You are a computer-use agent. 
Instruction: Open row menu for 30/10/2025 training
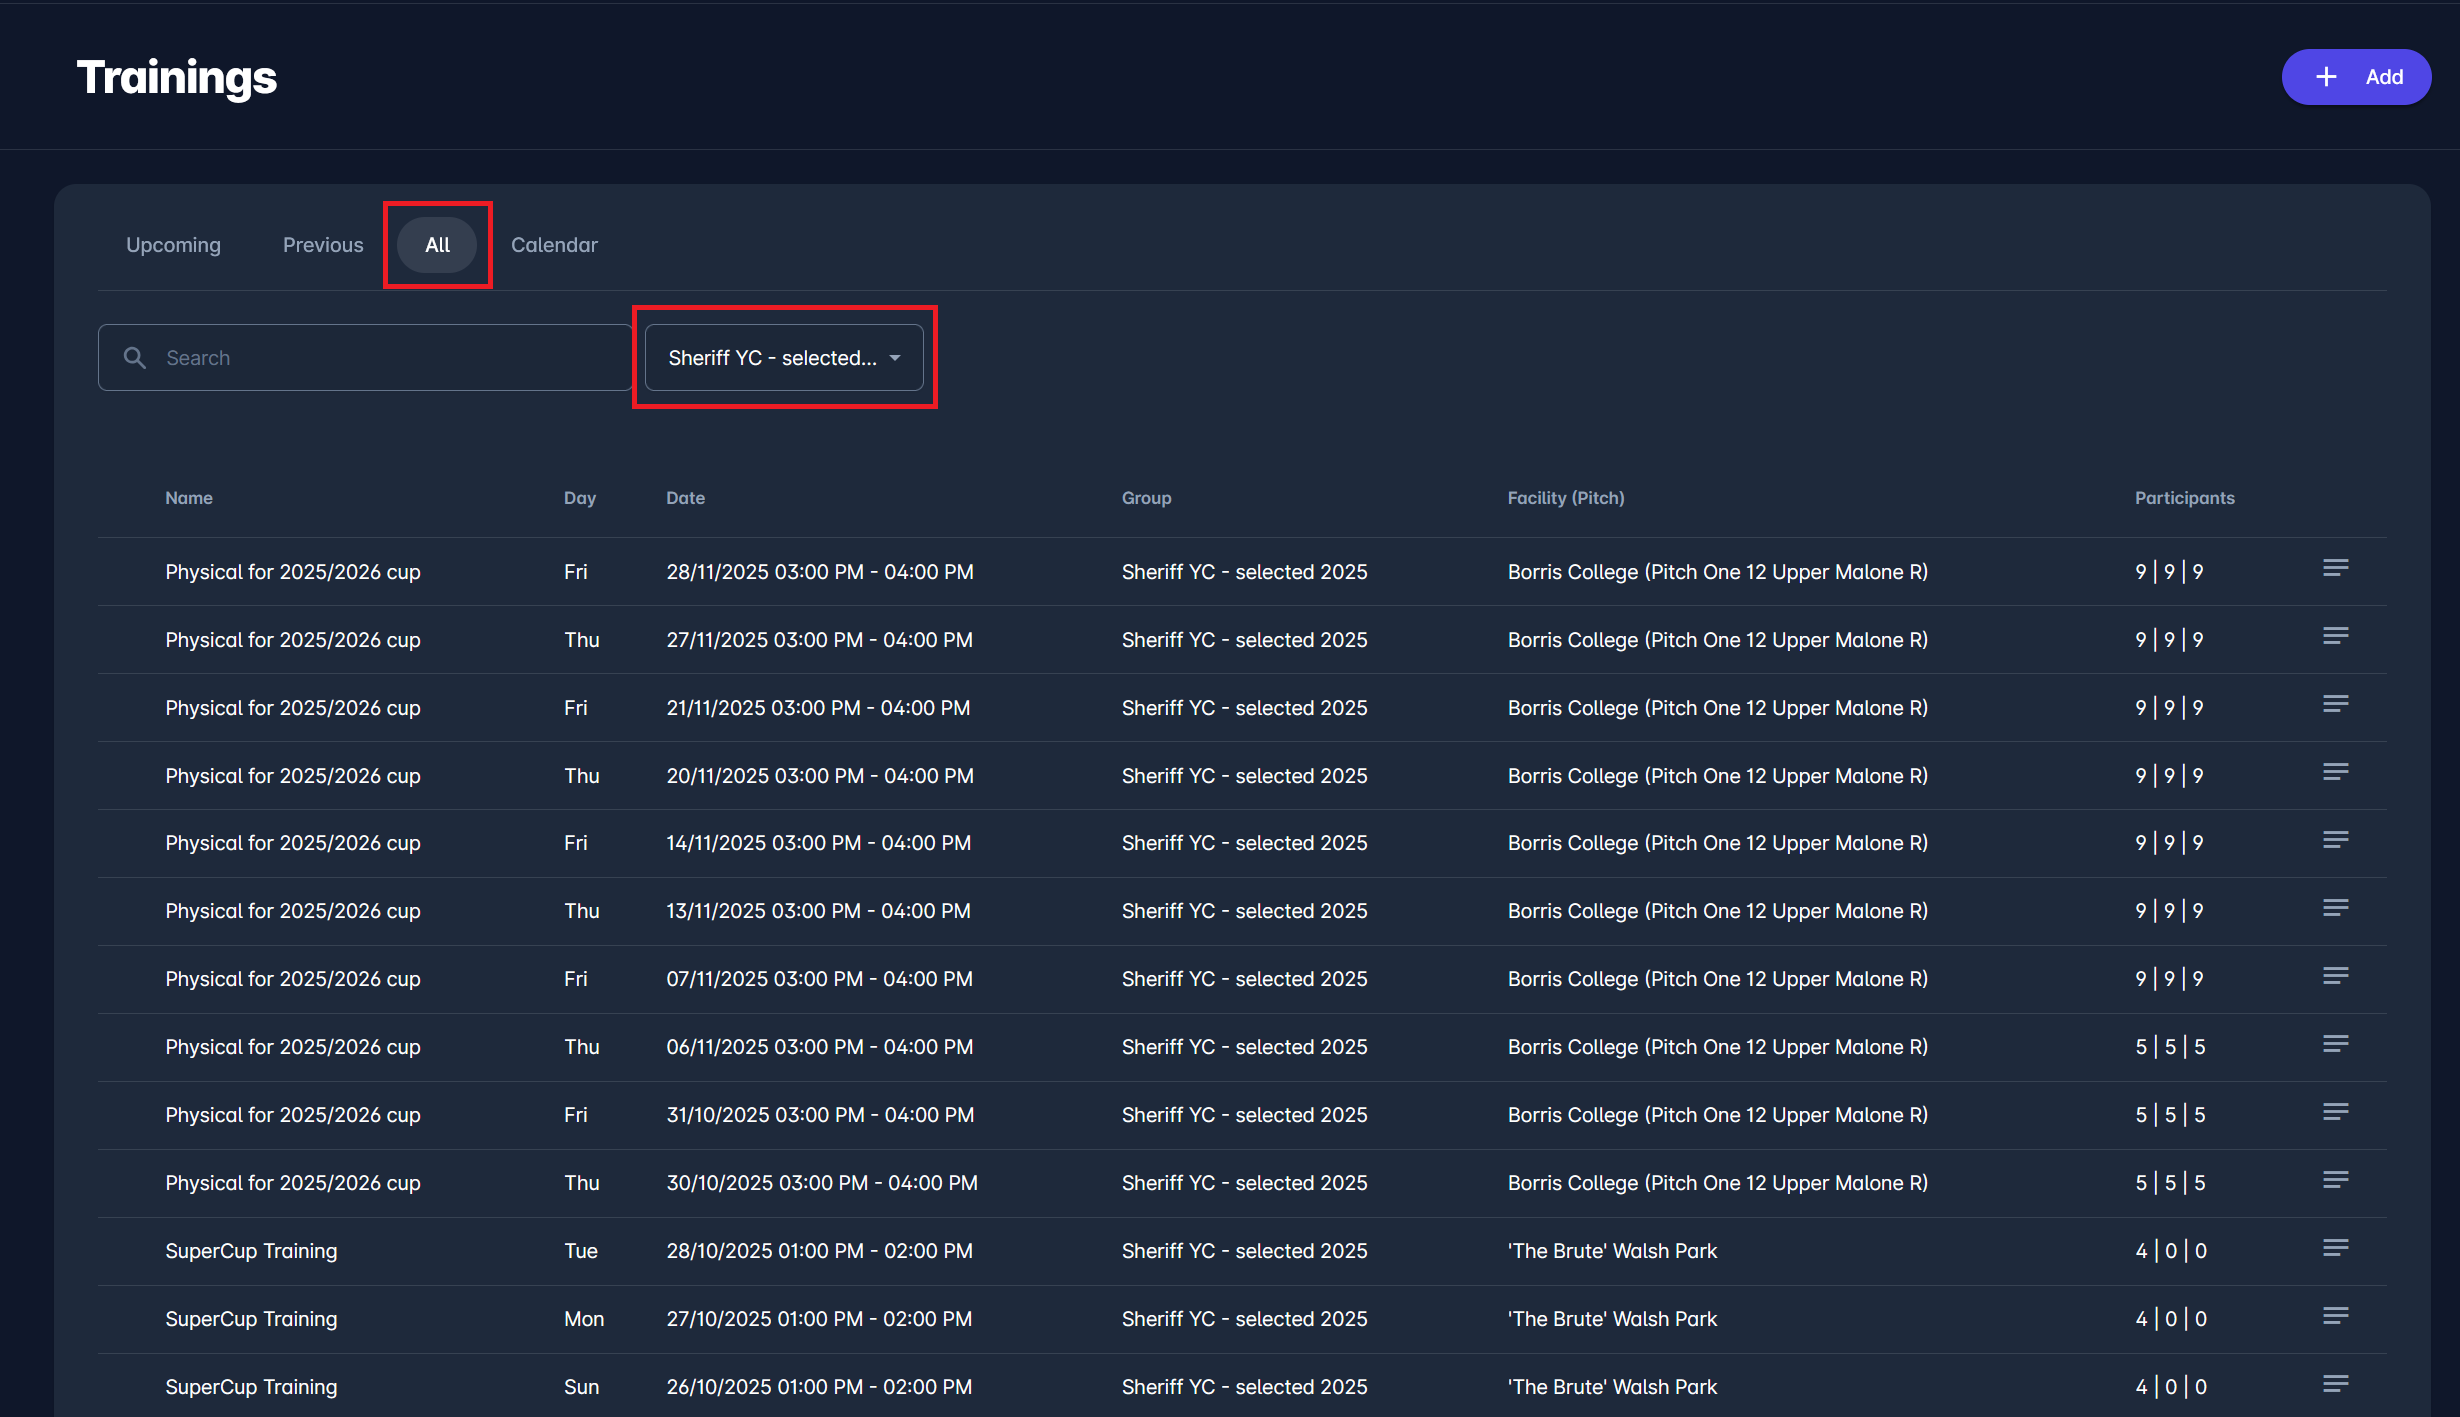coord(2335,1181)
